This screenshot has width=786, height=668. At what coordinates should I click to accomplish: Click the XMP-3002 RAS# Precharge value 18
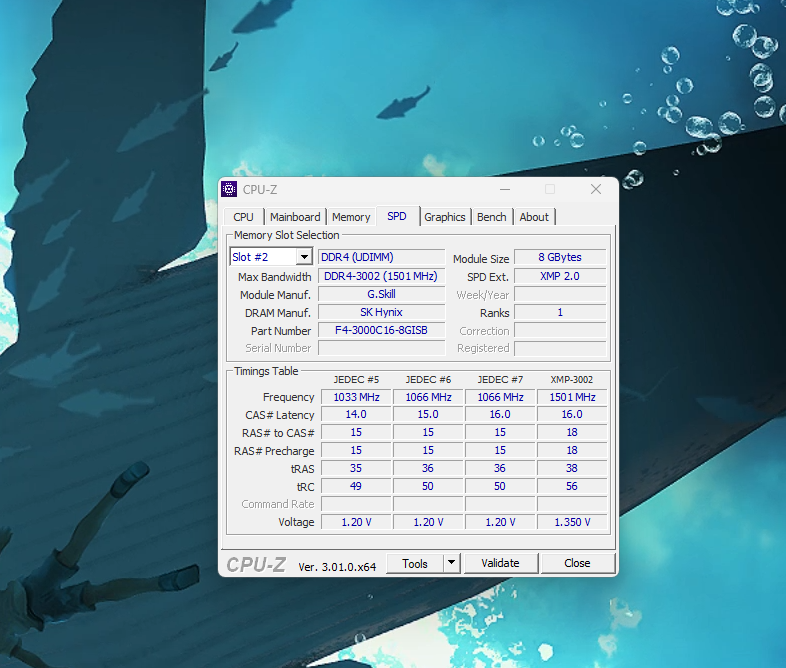572,450
